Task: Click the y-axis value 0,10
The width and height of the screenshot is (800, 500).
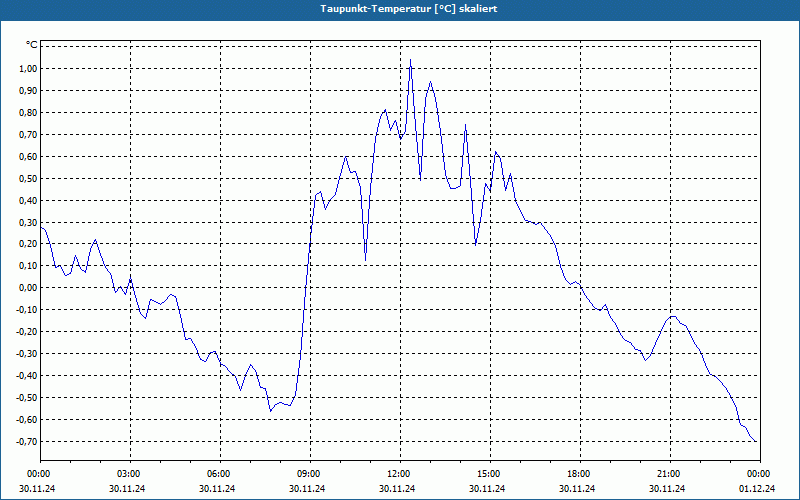Action: pos(28,265)
